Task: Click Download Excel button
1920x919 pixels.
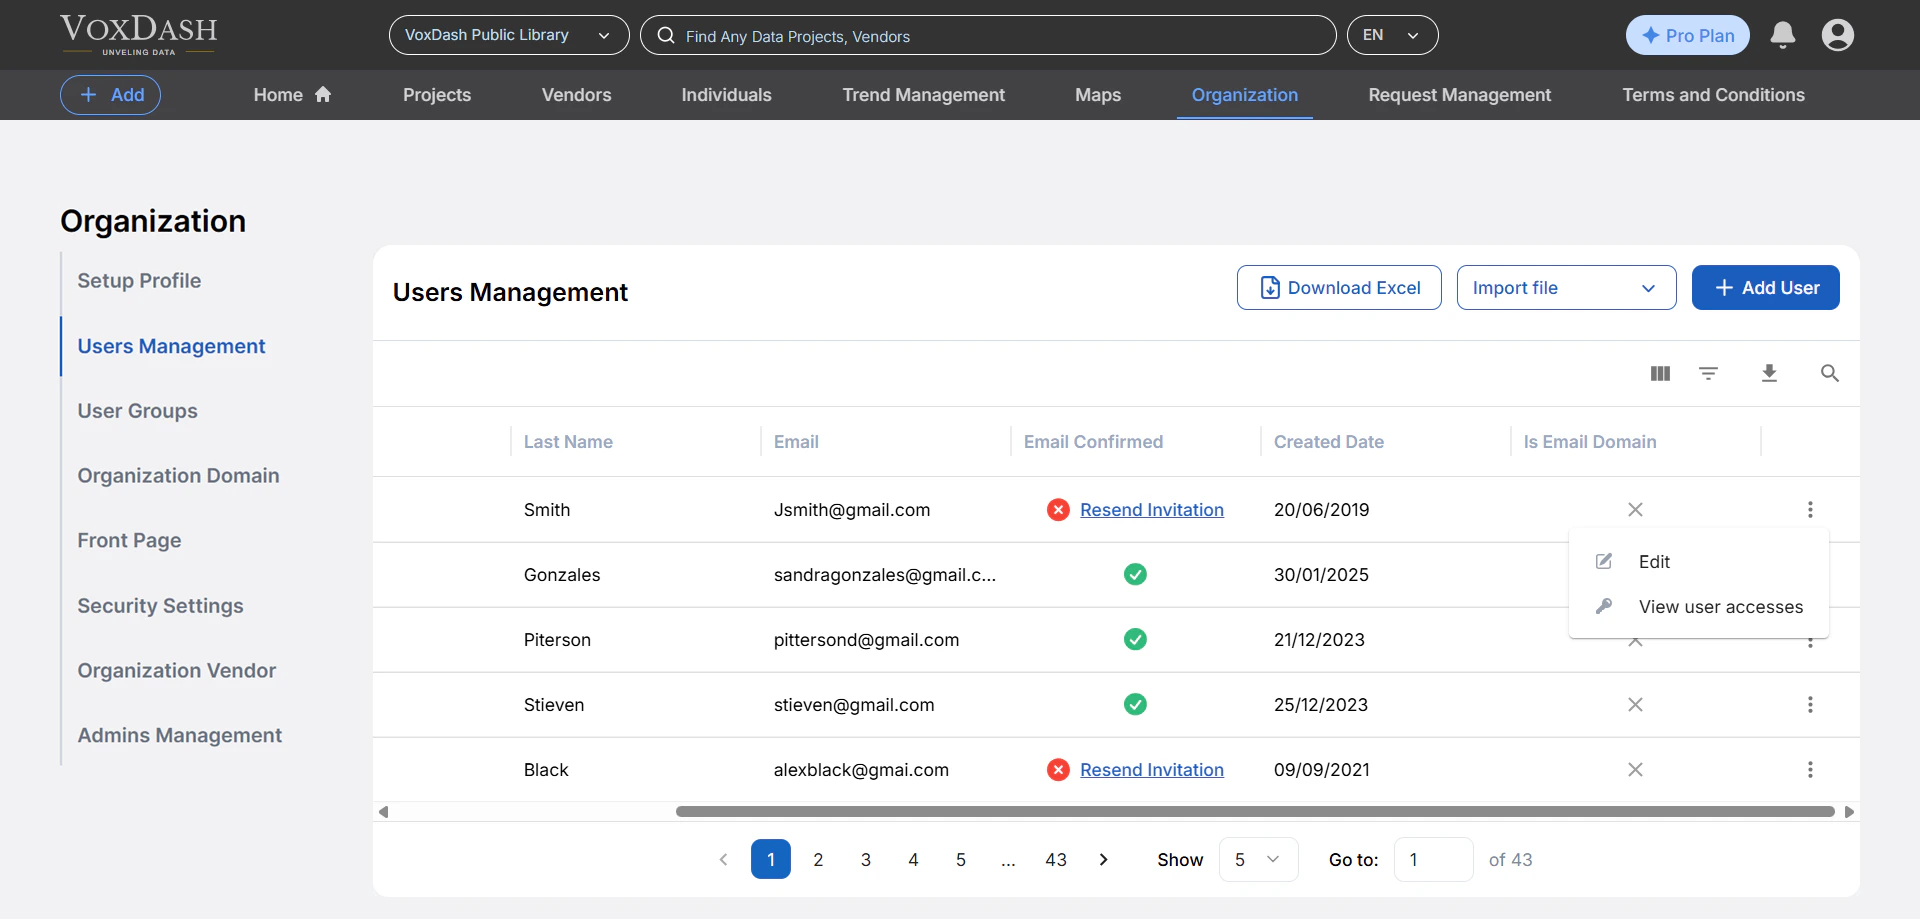Action: 1339,288
